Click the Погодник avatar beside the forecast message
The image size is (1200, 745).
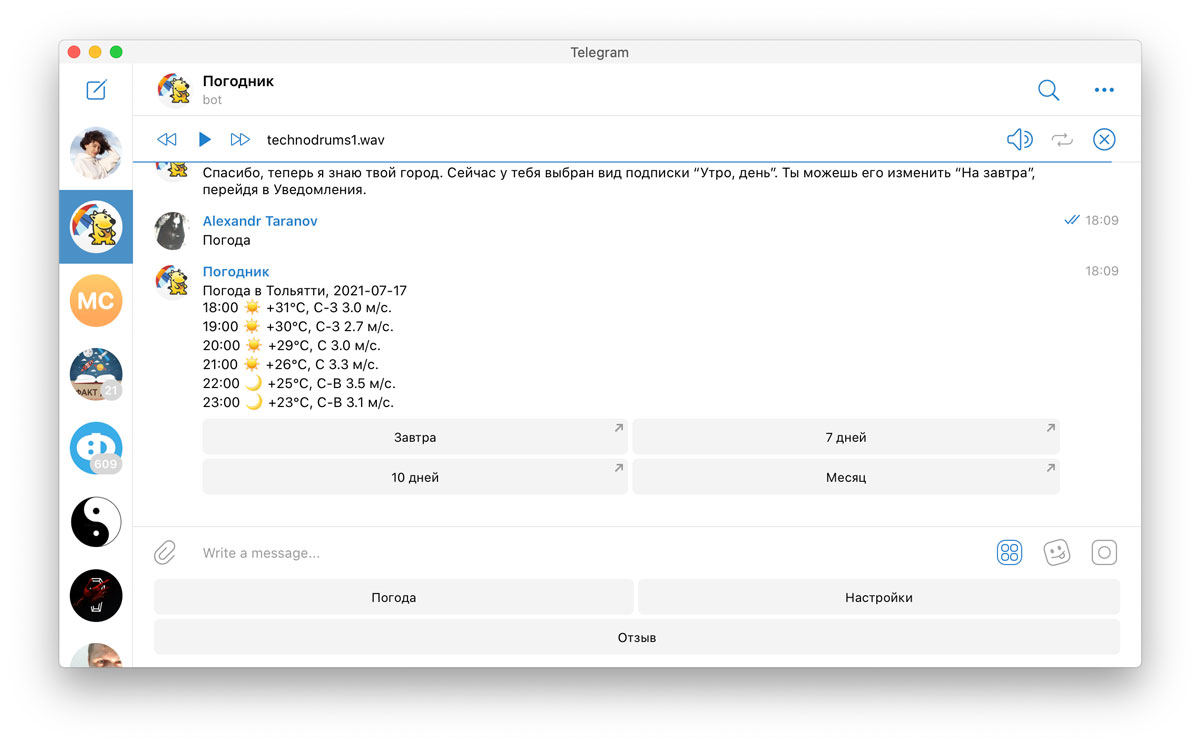tap(173, 281)
